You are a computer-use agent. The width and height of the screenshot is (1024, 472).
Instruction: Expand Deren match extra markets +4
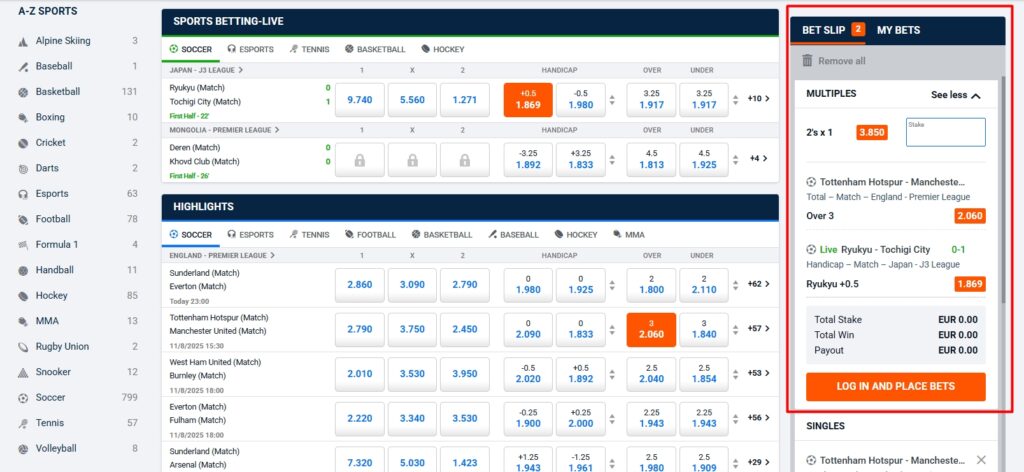759,158
